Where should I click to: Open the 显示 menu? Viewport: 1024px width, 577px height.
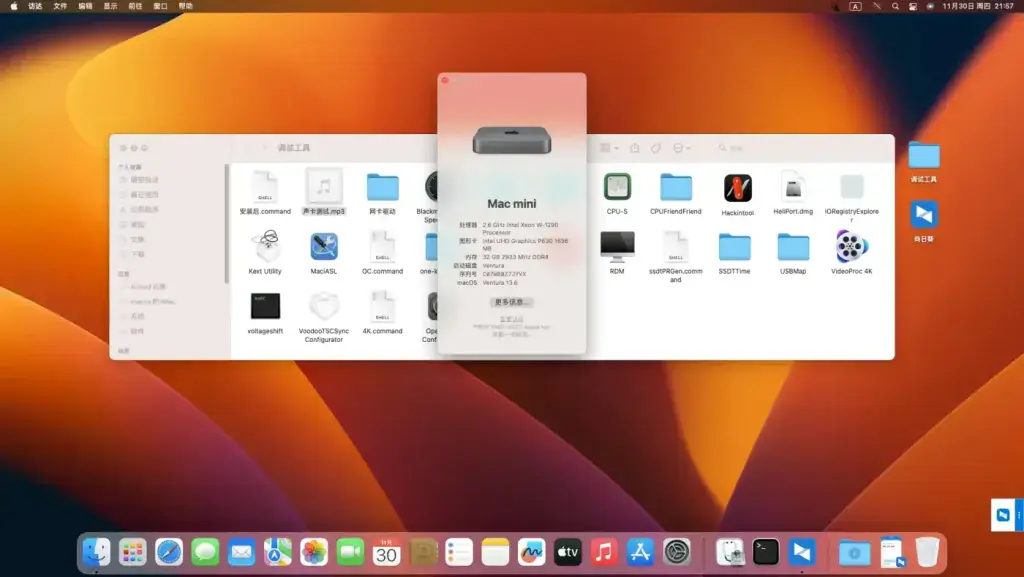[110, 6]
